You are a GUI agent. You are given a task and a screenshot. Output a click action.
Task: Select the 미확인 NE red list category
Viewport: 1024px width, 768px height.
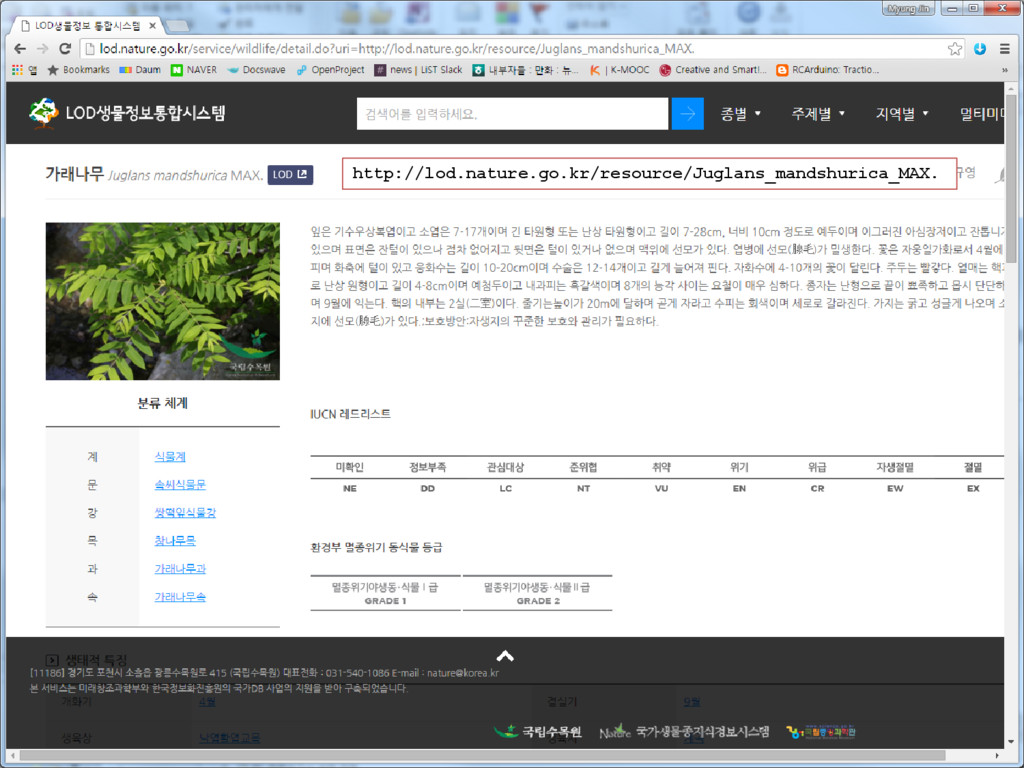click(x=349, y=477)
